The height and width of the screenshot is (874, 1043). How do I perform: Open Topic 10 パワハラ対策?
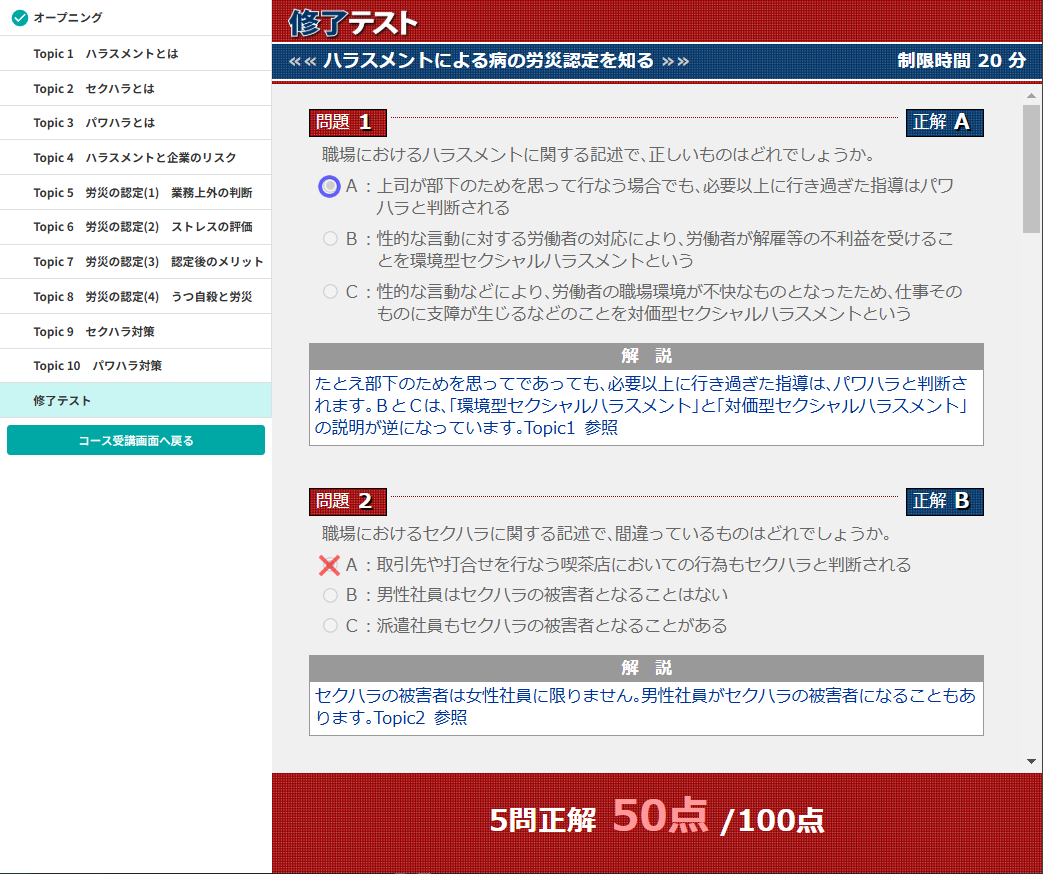[136, 366]
